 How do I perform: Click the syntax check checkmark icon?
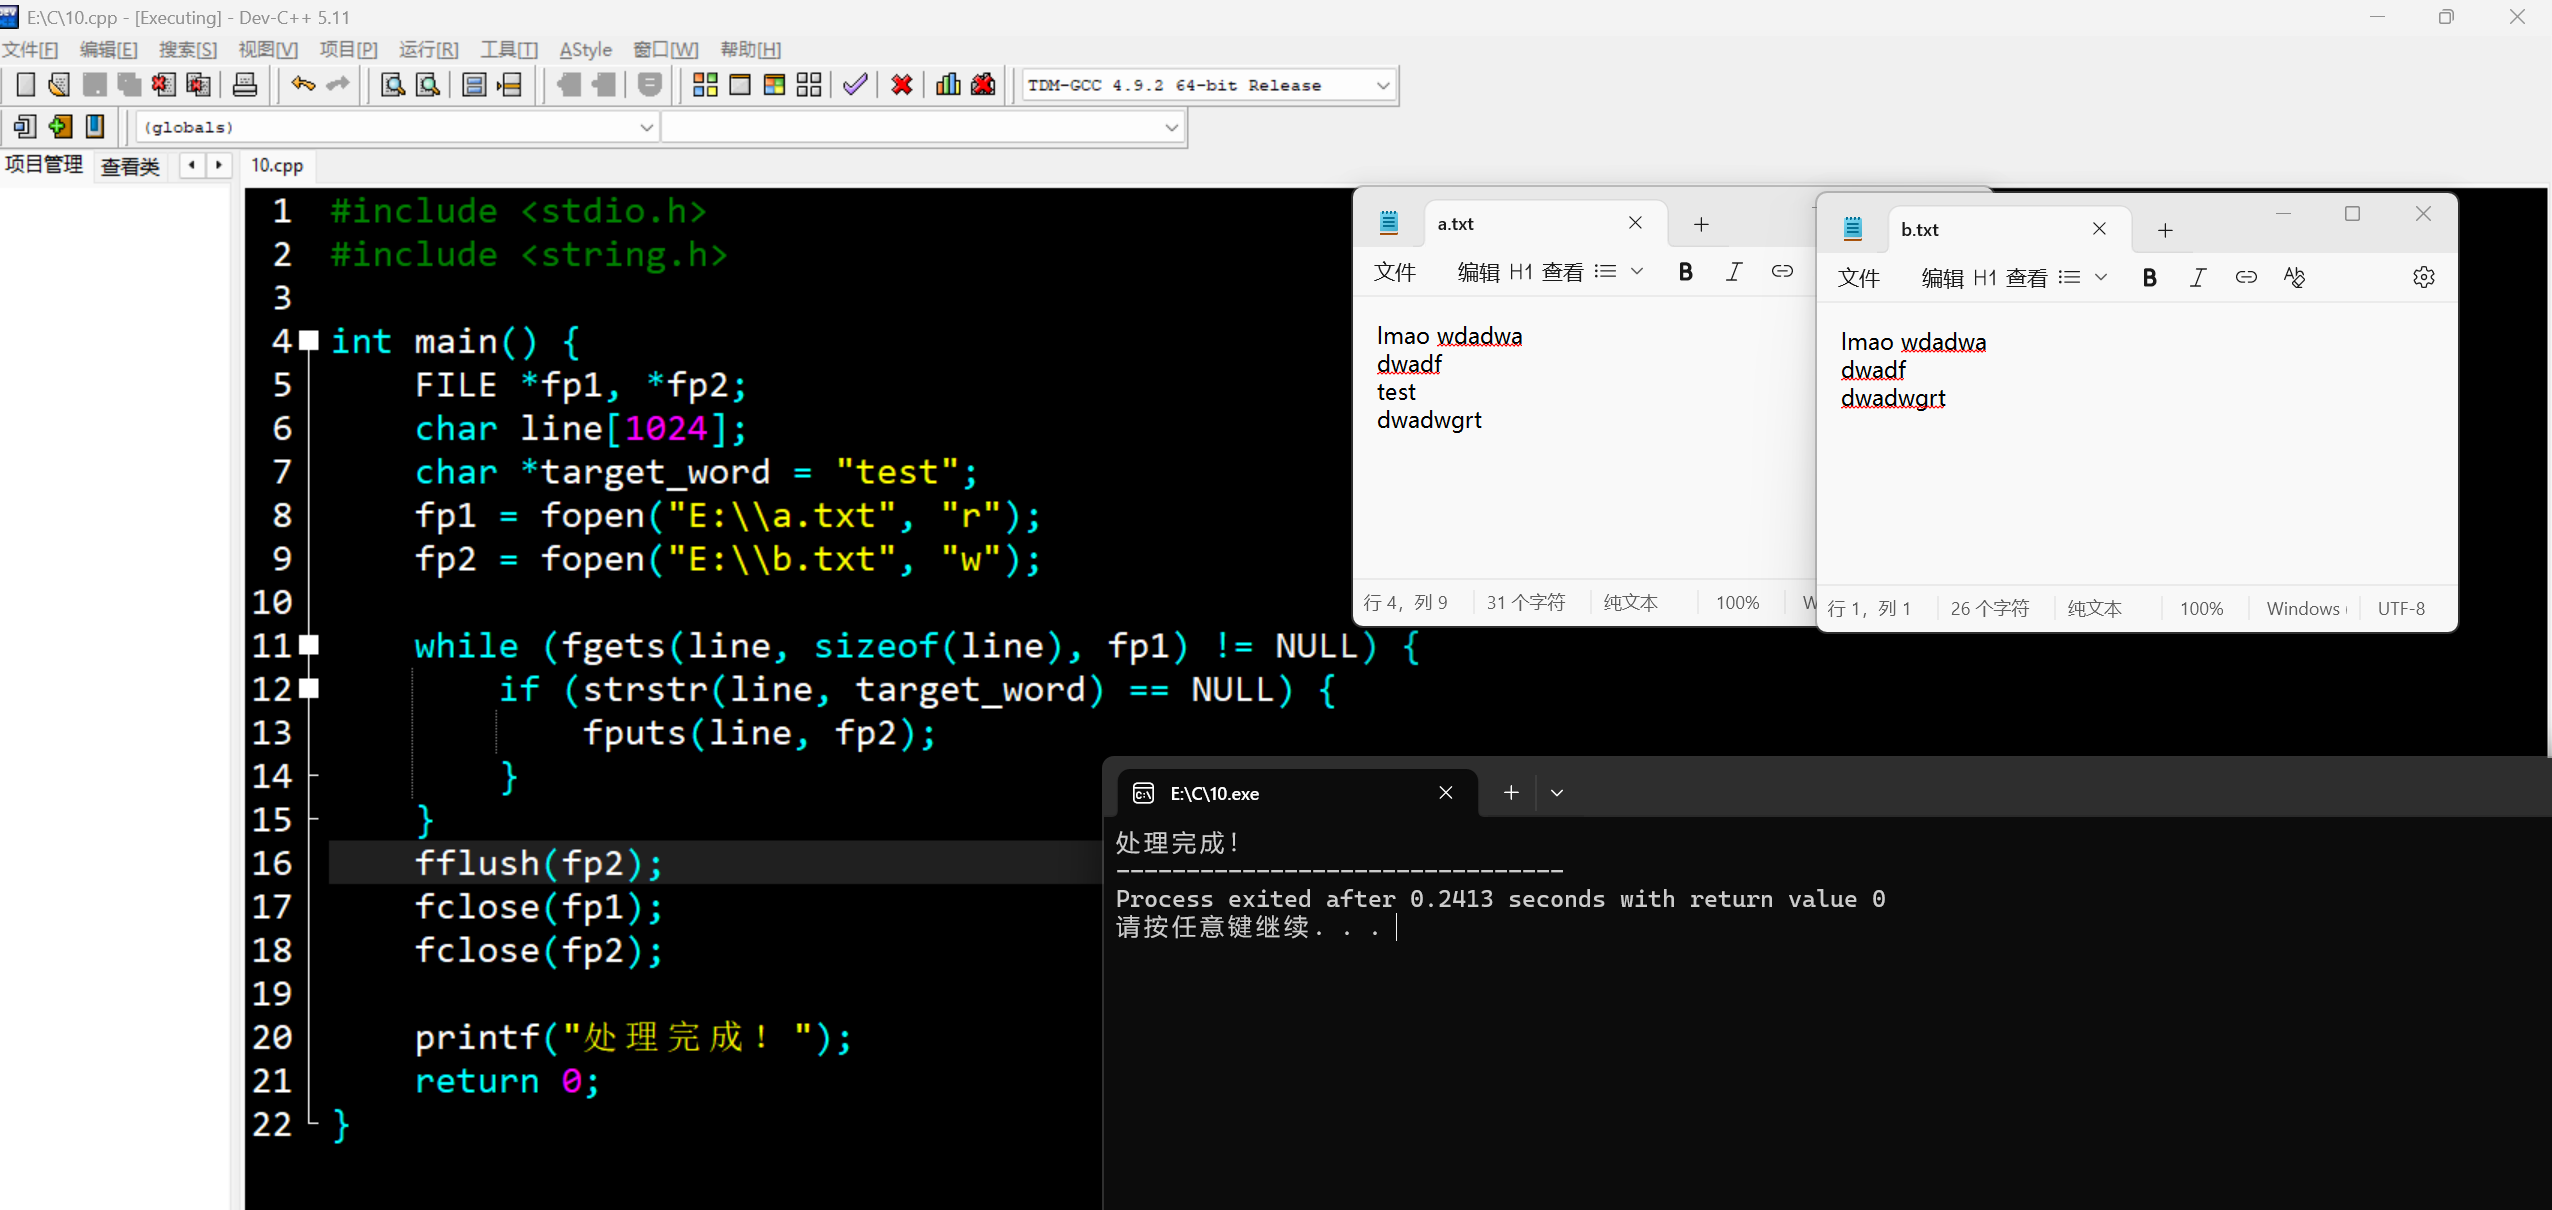pos(854,85)
